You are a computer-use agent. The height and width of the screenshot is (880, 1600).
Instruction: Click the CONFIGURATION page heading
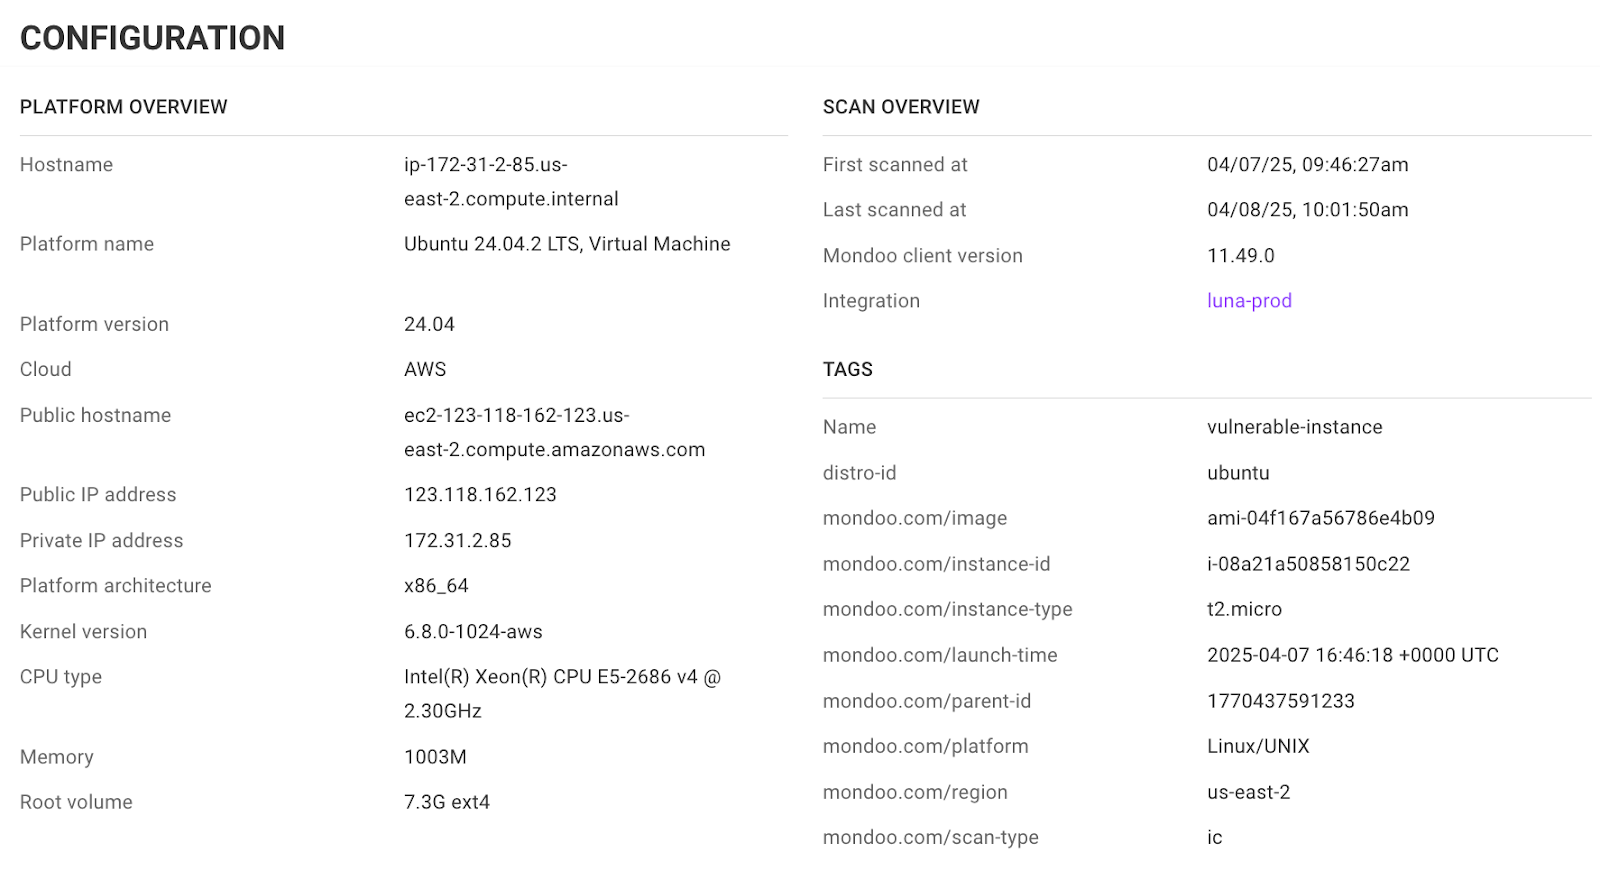152,38
